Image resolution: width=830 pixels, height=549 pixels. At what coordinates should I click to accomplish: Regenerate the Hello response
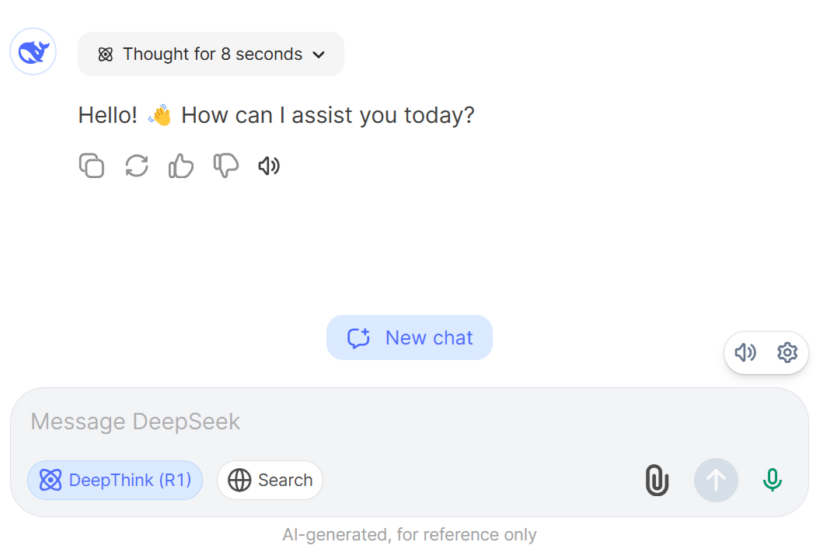(137, 166)
